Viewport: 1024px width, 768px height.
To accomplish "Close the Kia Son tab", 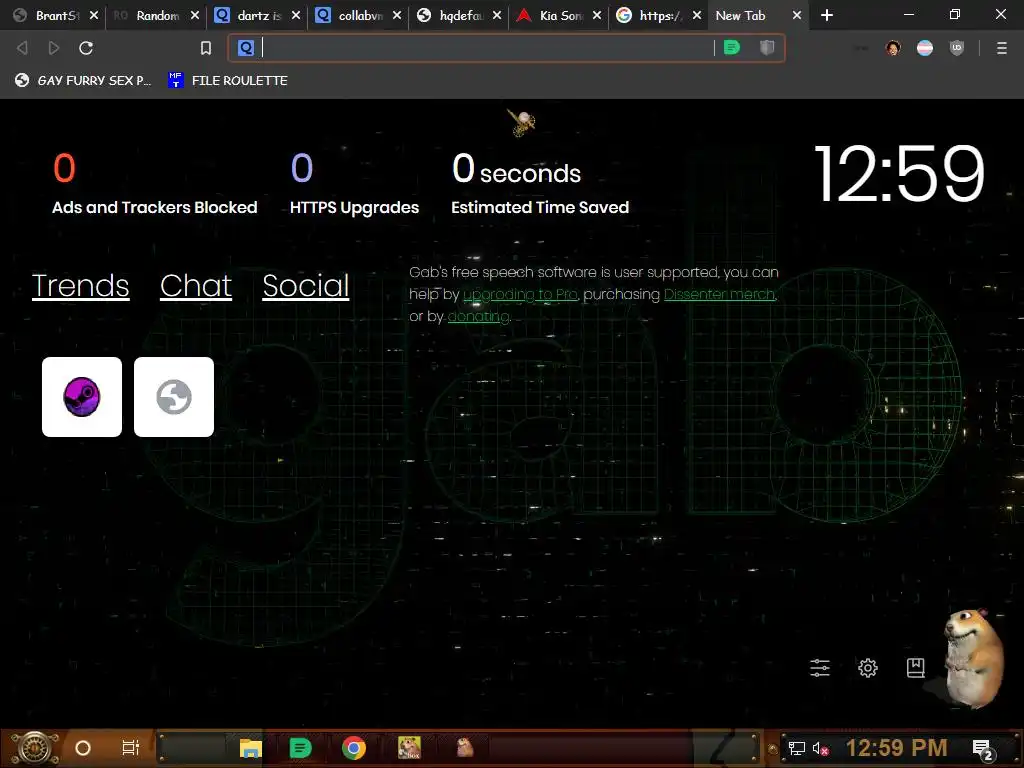I will [597, 15].
